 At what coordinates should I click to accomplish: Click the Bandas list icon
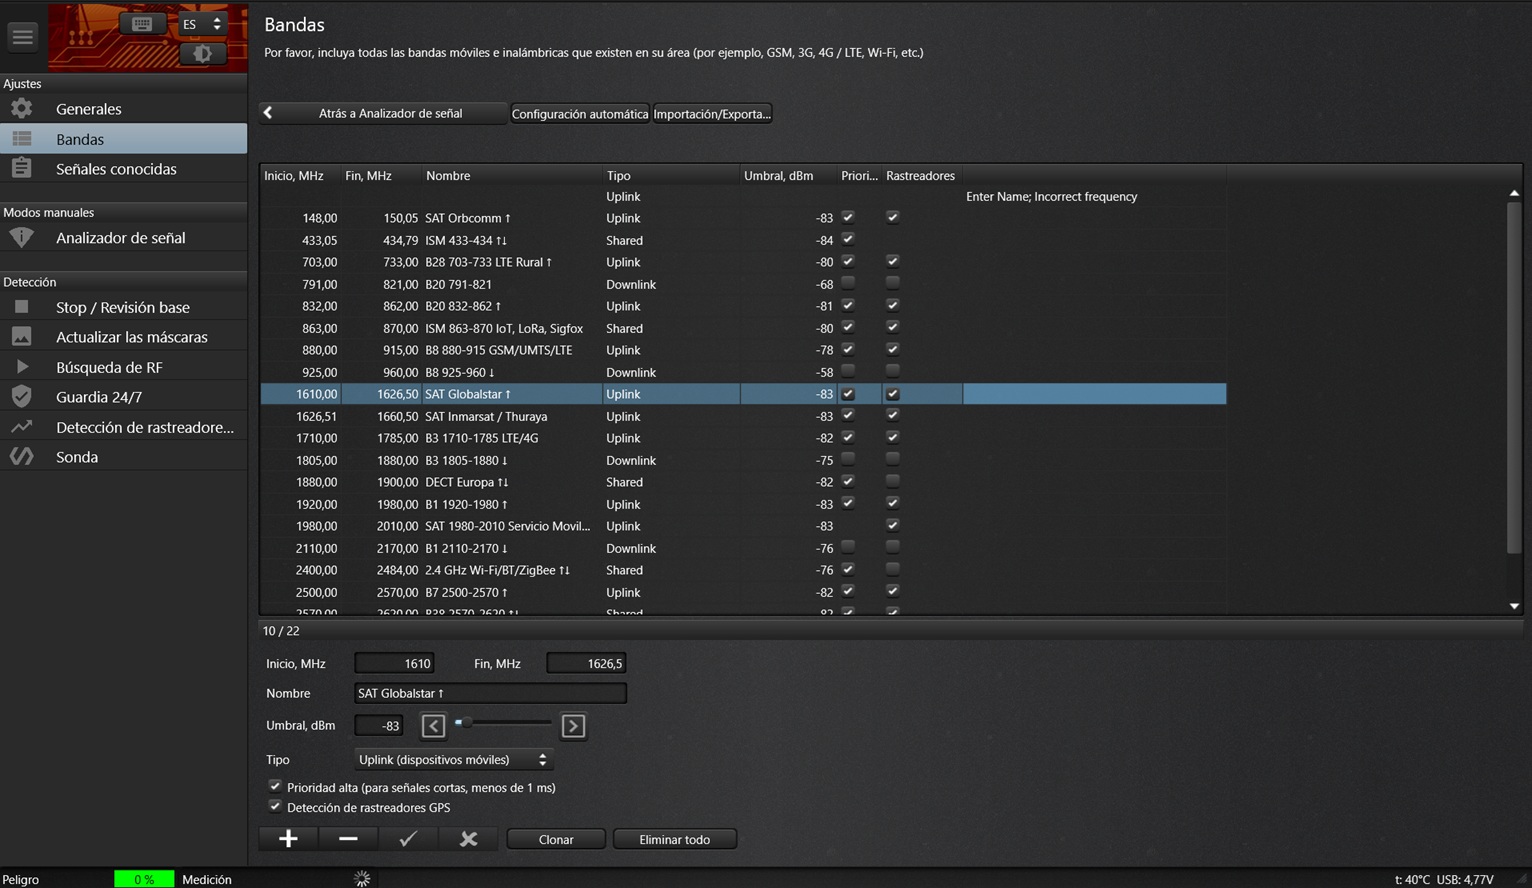click(21, 138)
